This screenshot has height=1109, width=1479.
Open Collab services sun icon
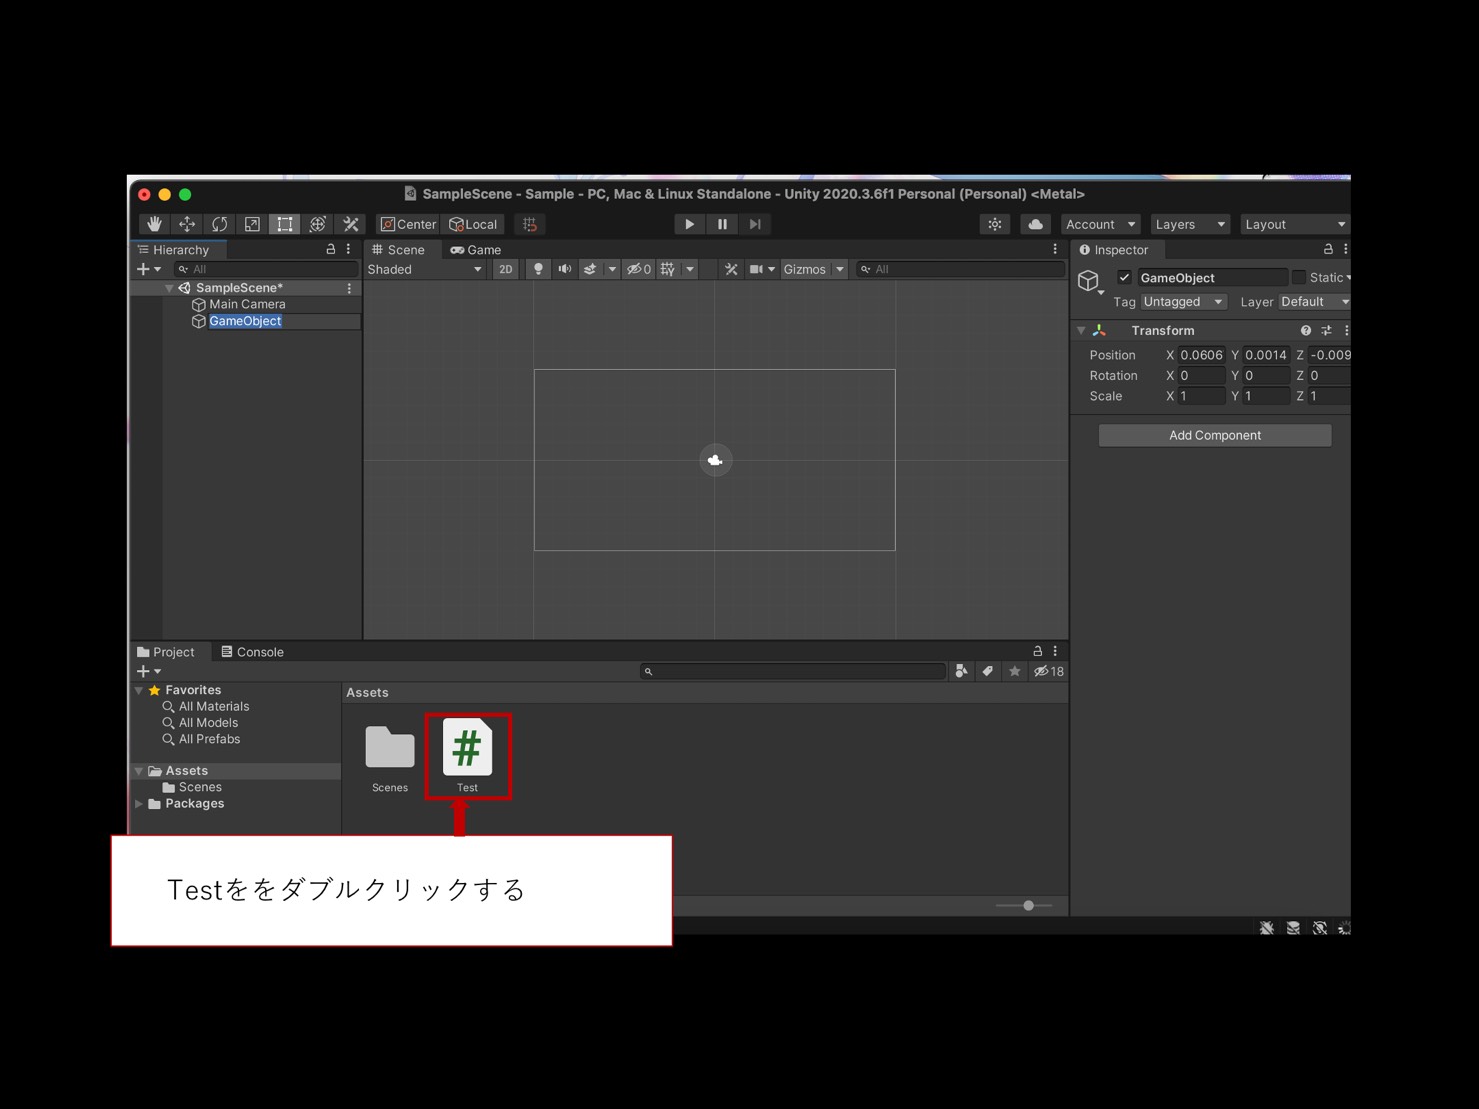(995, 224)
